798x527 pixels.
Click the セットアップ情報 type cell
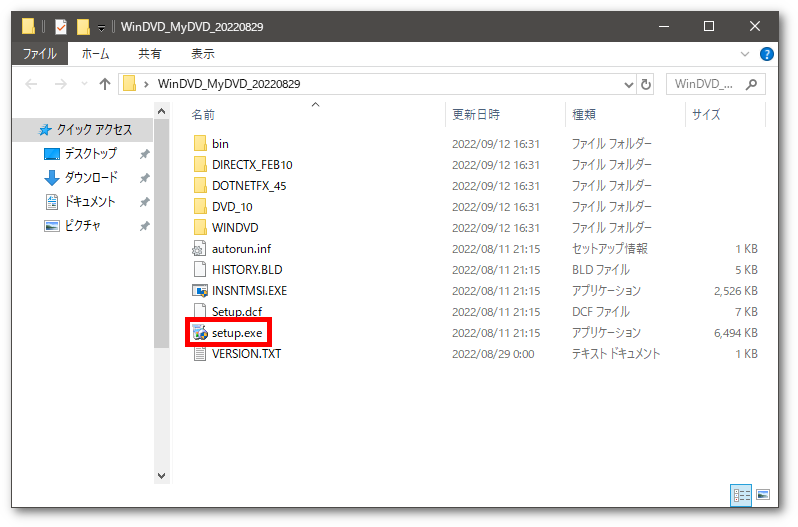click(x=610, y=248)
